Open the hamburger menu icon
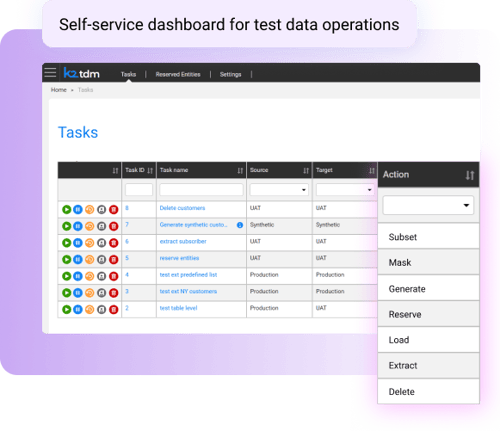 50,72
